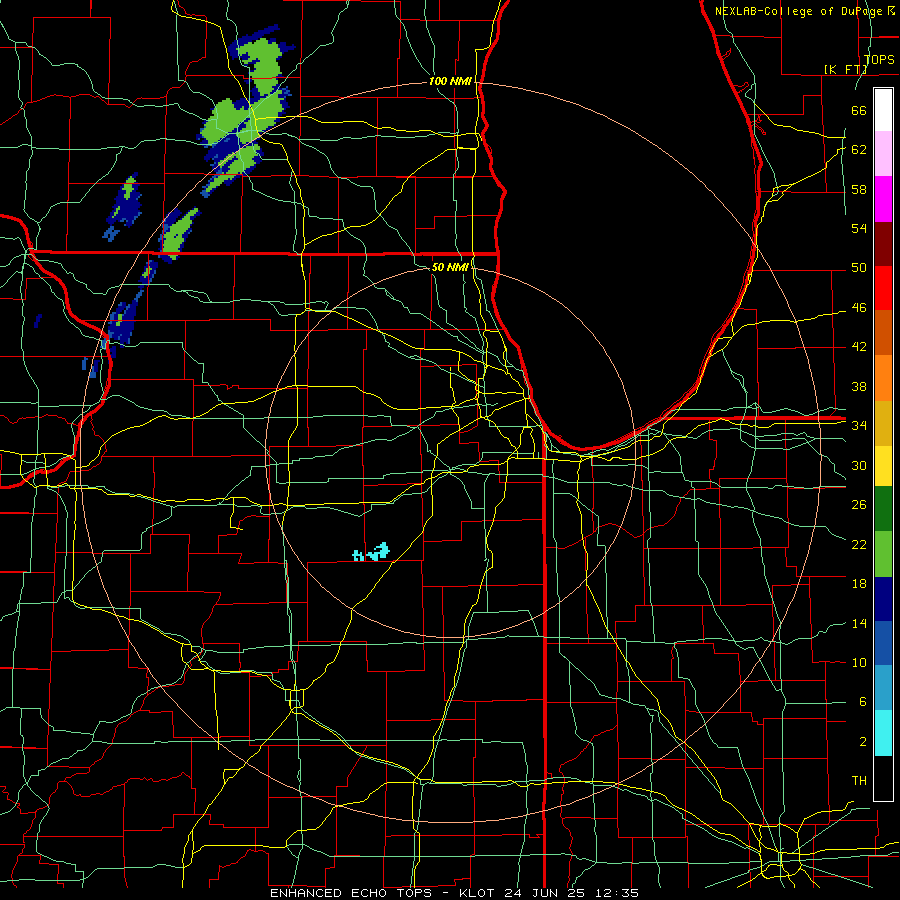Click the magenta 58 kft legend swatch
The height and width of the screenshot is (900, 900).
[x=883, y=199]
